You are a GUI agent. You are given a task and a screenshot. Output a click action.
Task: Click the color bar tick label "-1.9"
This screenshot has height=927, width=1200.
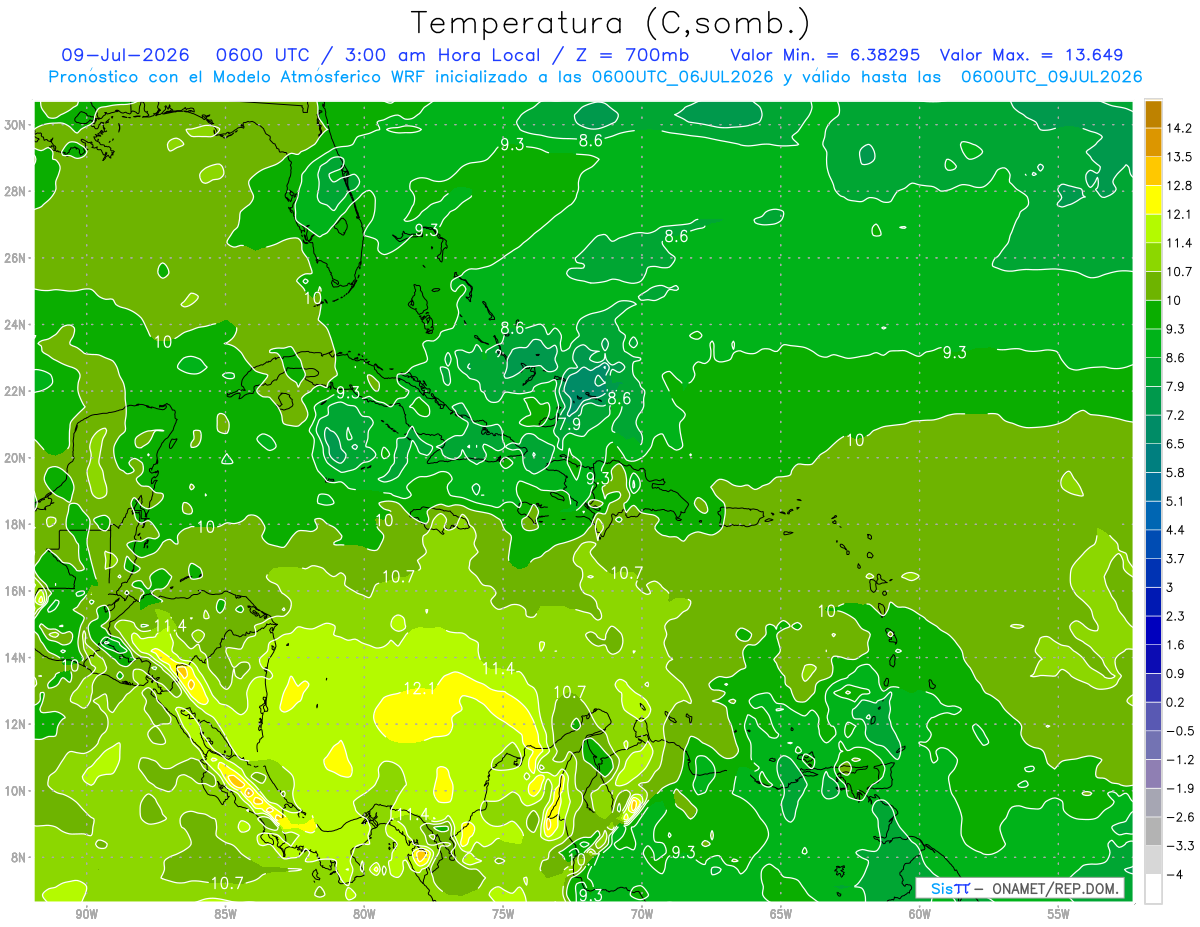1180,789
